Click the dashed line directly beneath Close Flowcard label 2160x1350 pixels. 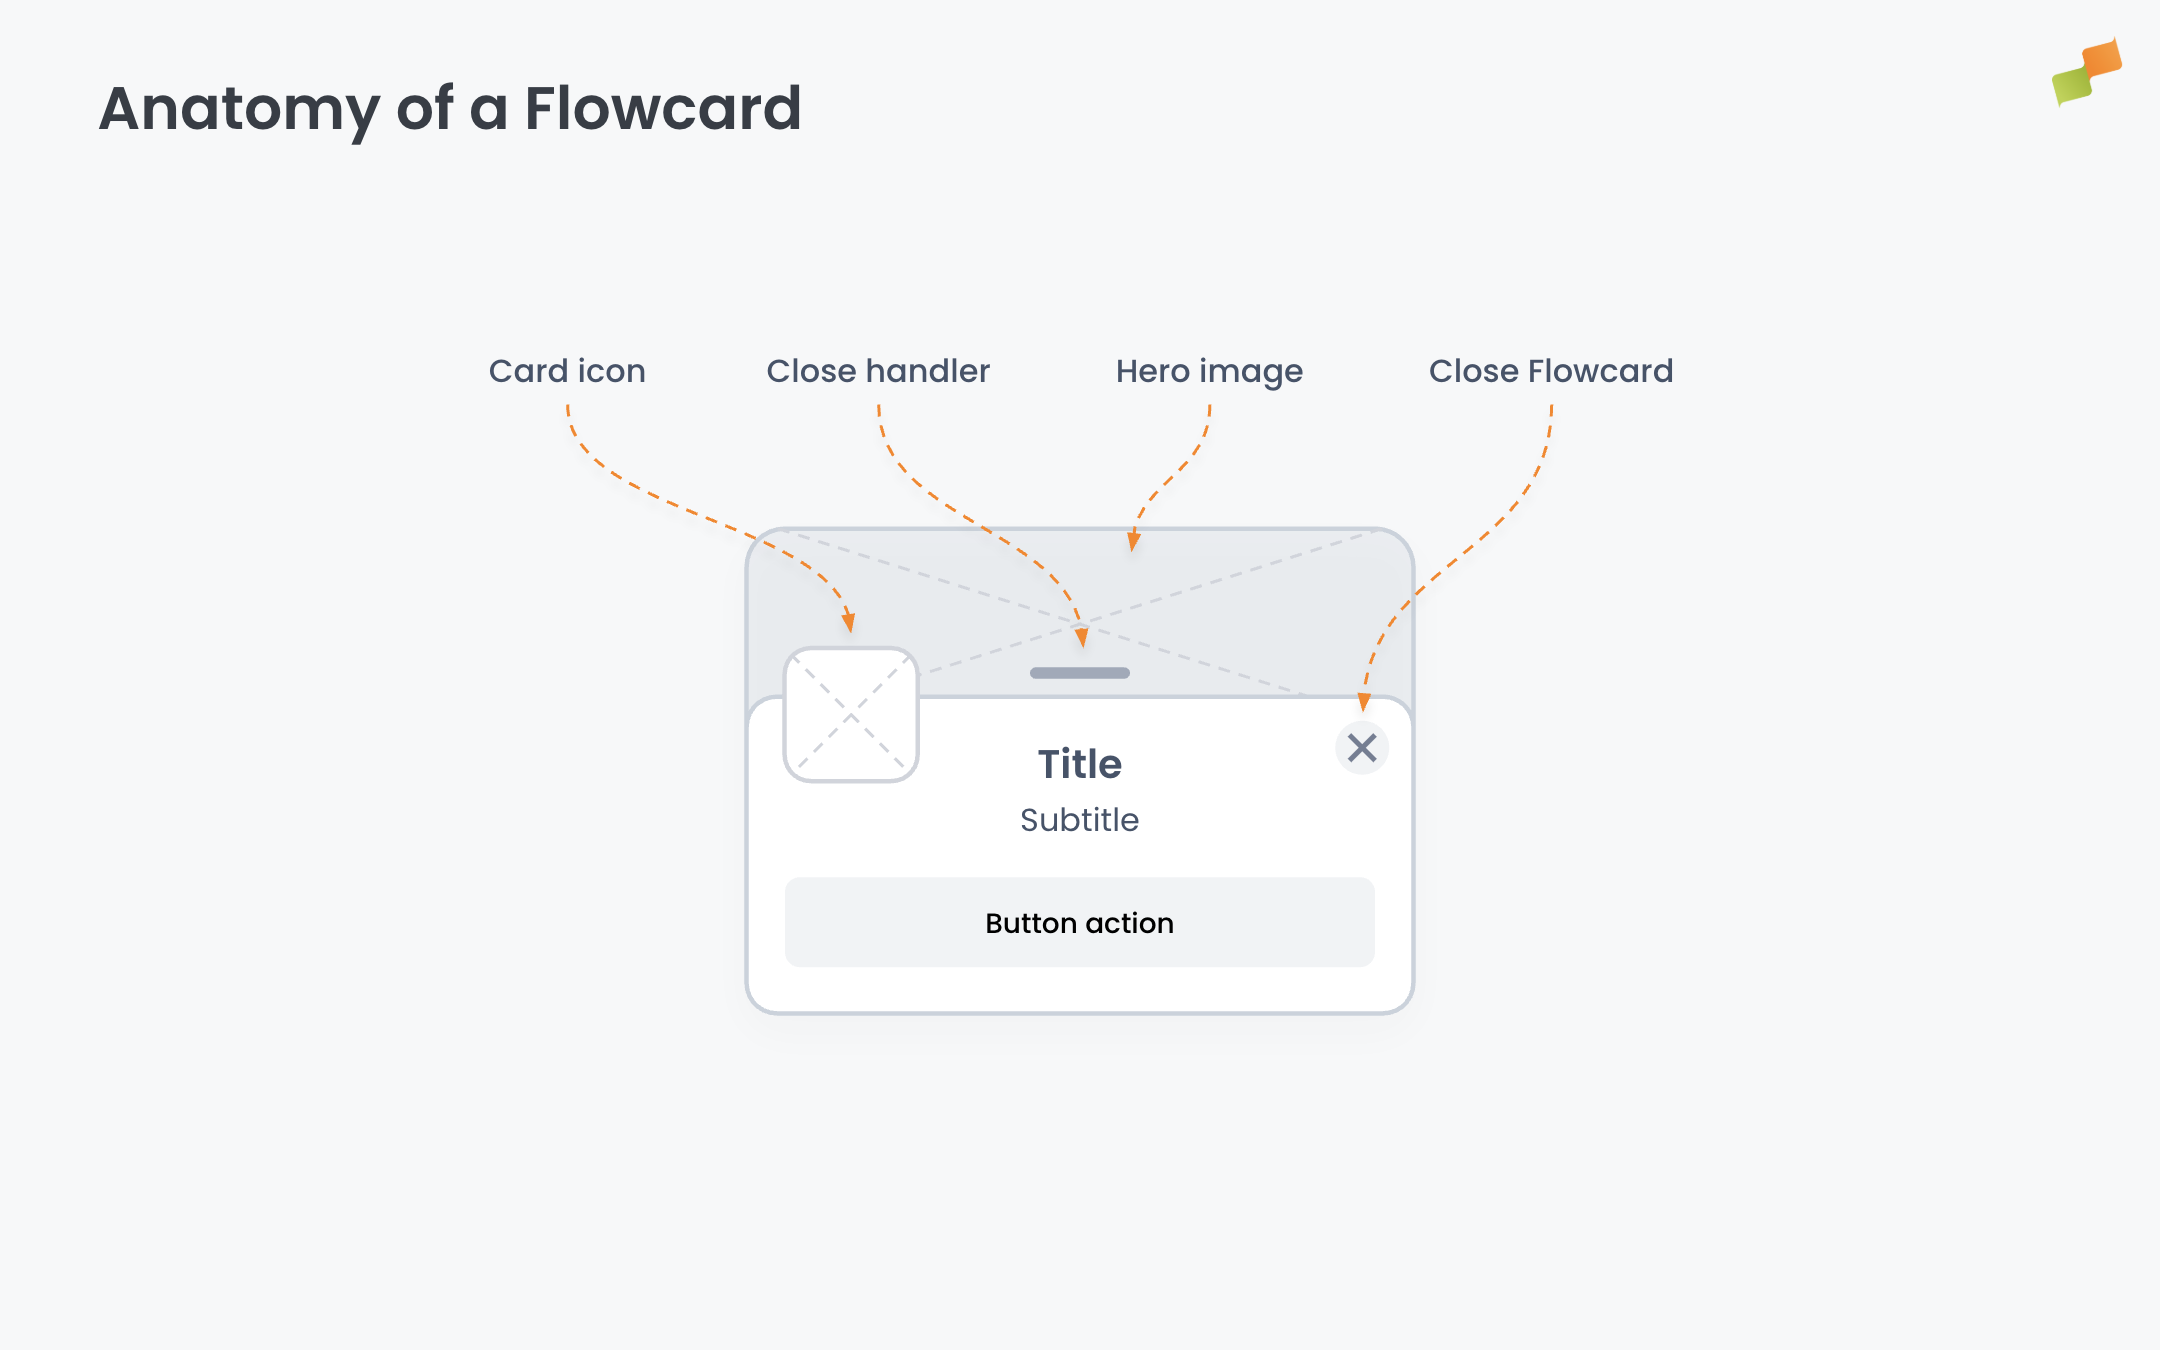click(x=1550, y=430)
